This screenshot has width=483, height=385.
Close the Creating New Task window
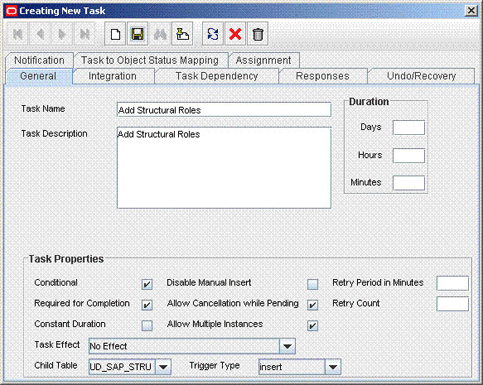point(471,11)
